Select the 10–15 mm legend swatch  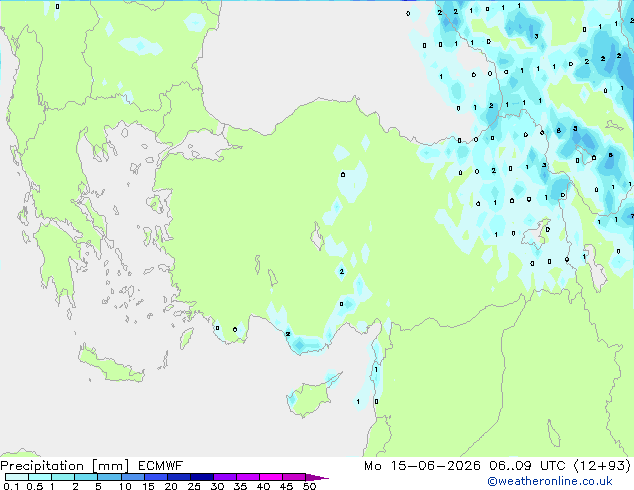pos(132,477)
